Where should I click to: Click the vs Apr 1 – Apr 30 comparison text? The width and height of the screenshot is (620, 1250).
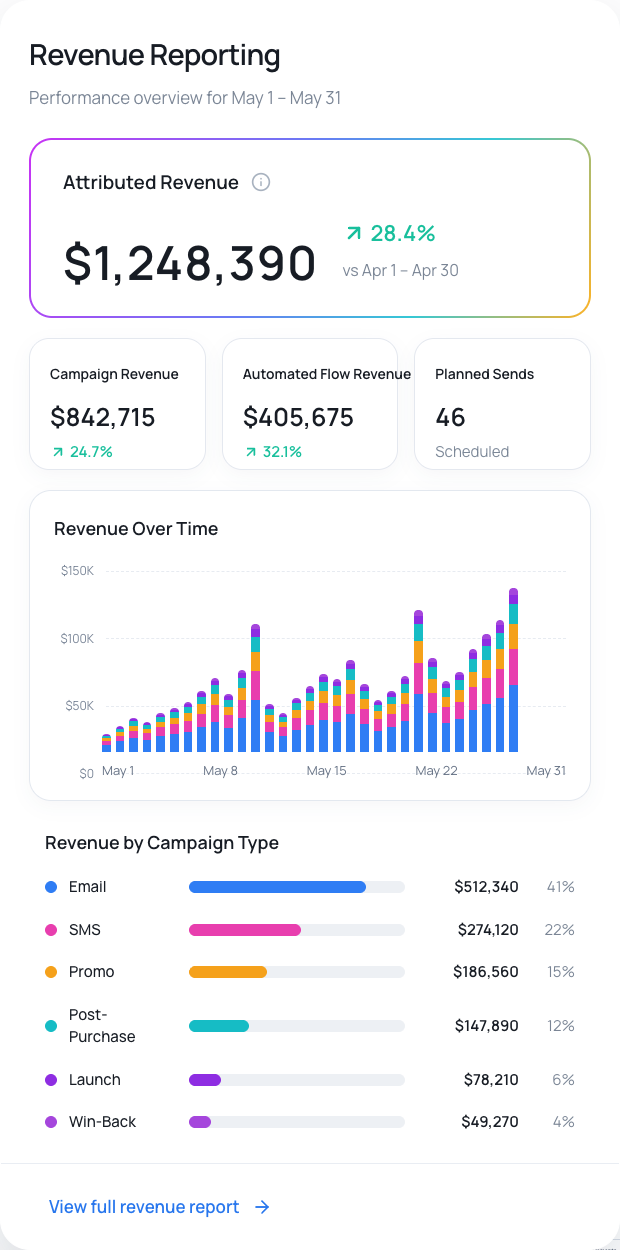(401, 270)
